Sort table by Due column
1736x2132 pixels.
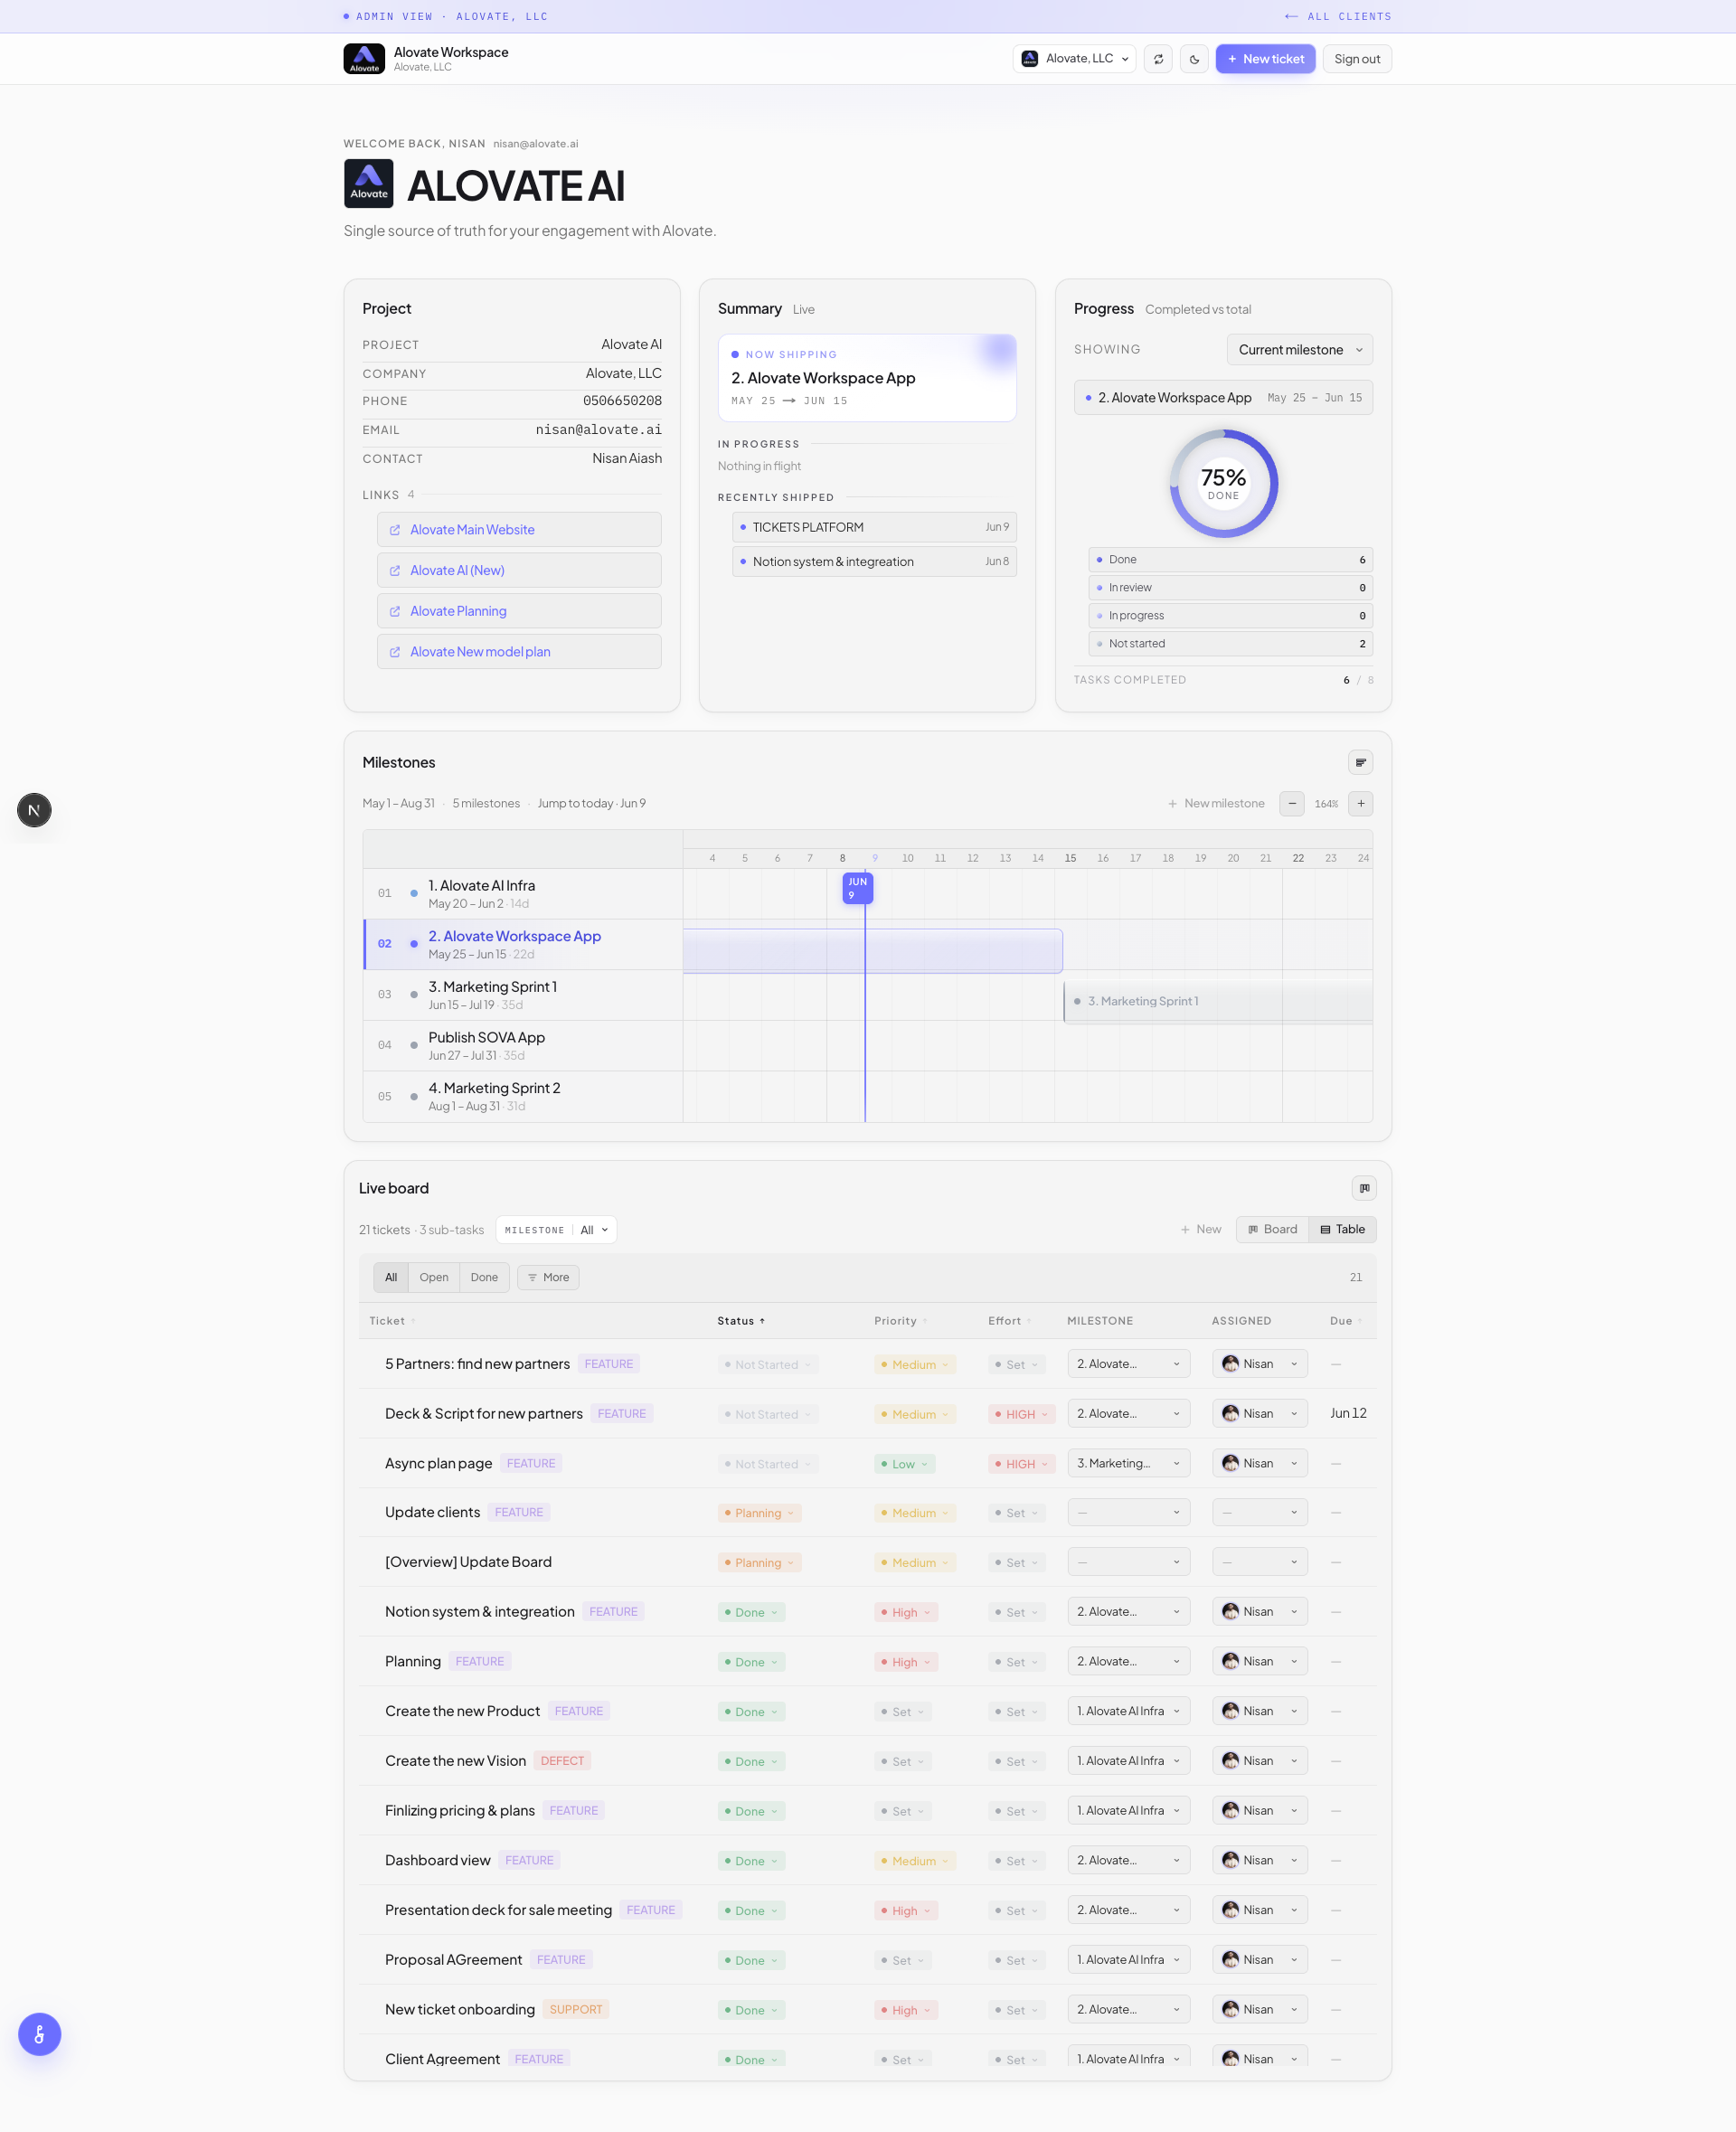coord(1345,1321)
